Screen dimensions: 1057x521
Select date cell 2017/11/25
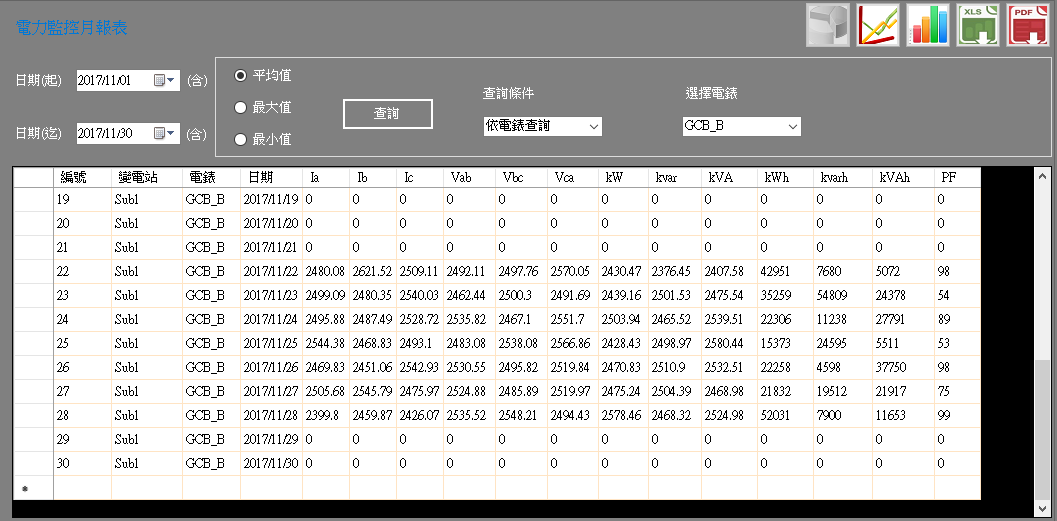coord(272,343)
